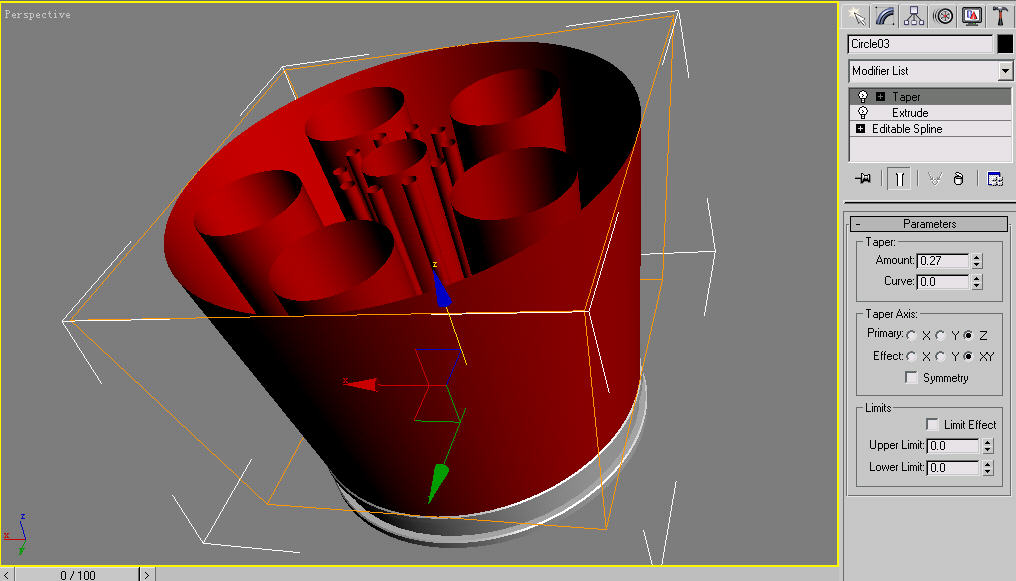Enable the Limit Effect checkbox
1016x581 pixels.
click(x=932, y=425)
